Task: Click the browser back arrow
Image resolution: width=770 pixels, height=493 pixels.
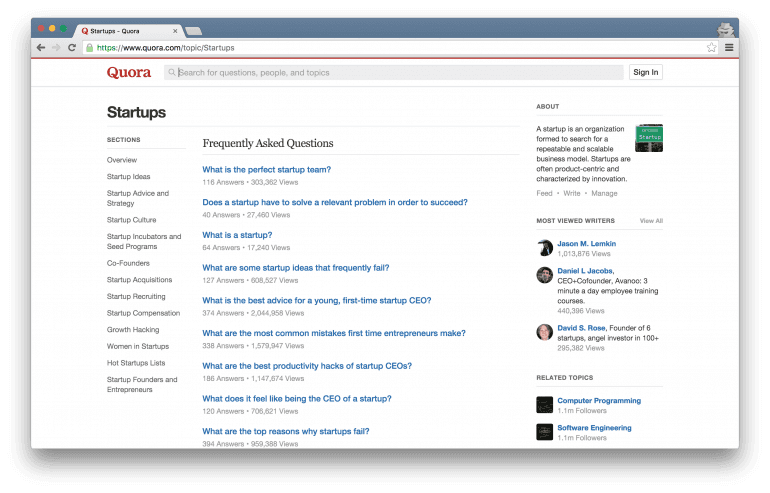Action: (41, 48)
